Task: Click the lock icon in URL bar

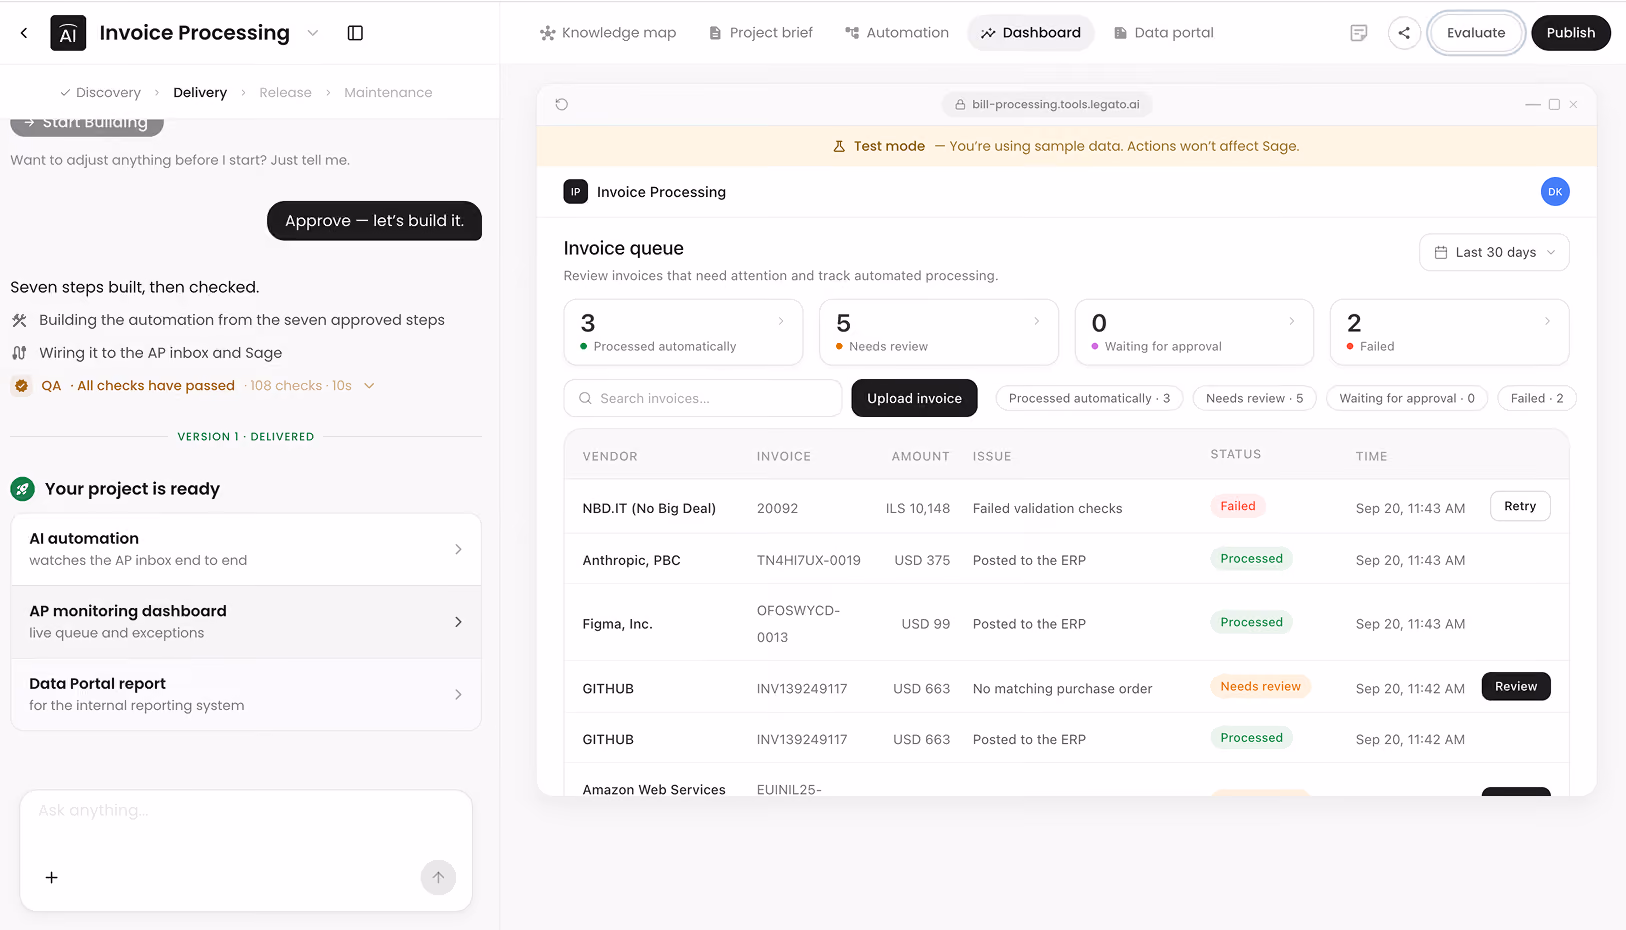Action: [960, 104]
